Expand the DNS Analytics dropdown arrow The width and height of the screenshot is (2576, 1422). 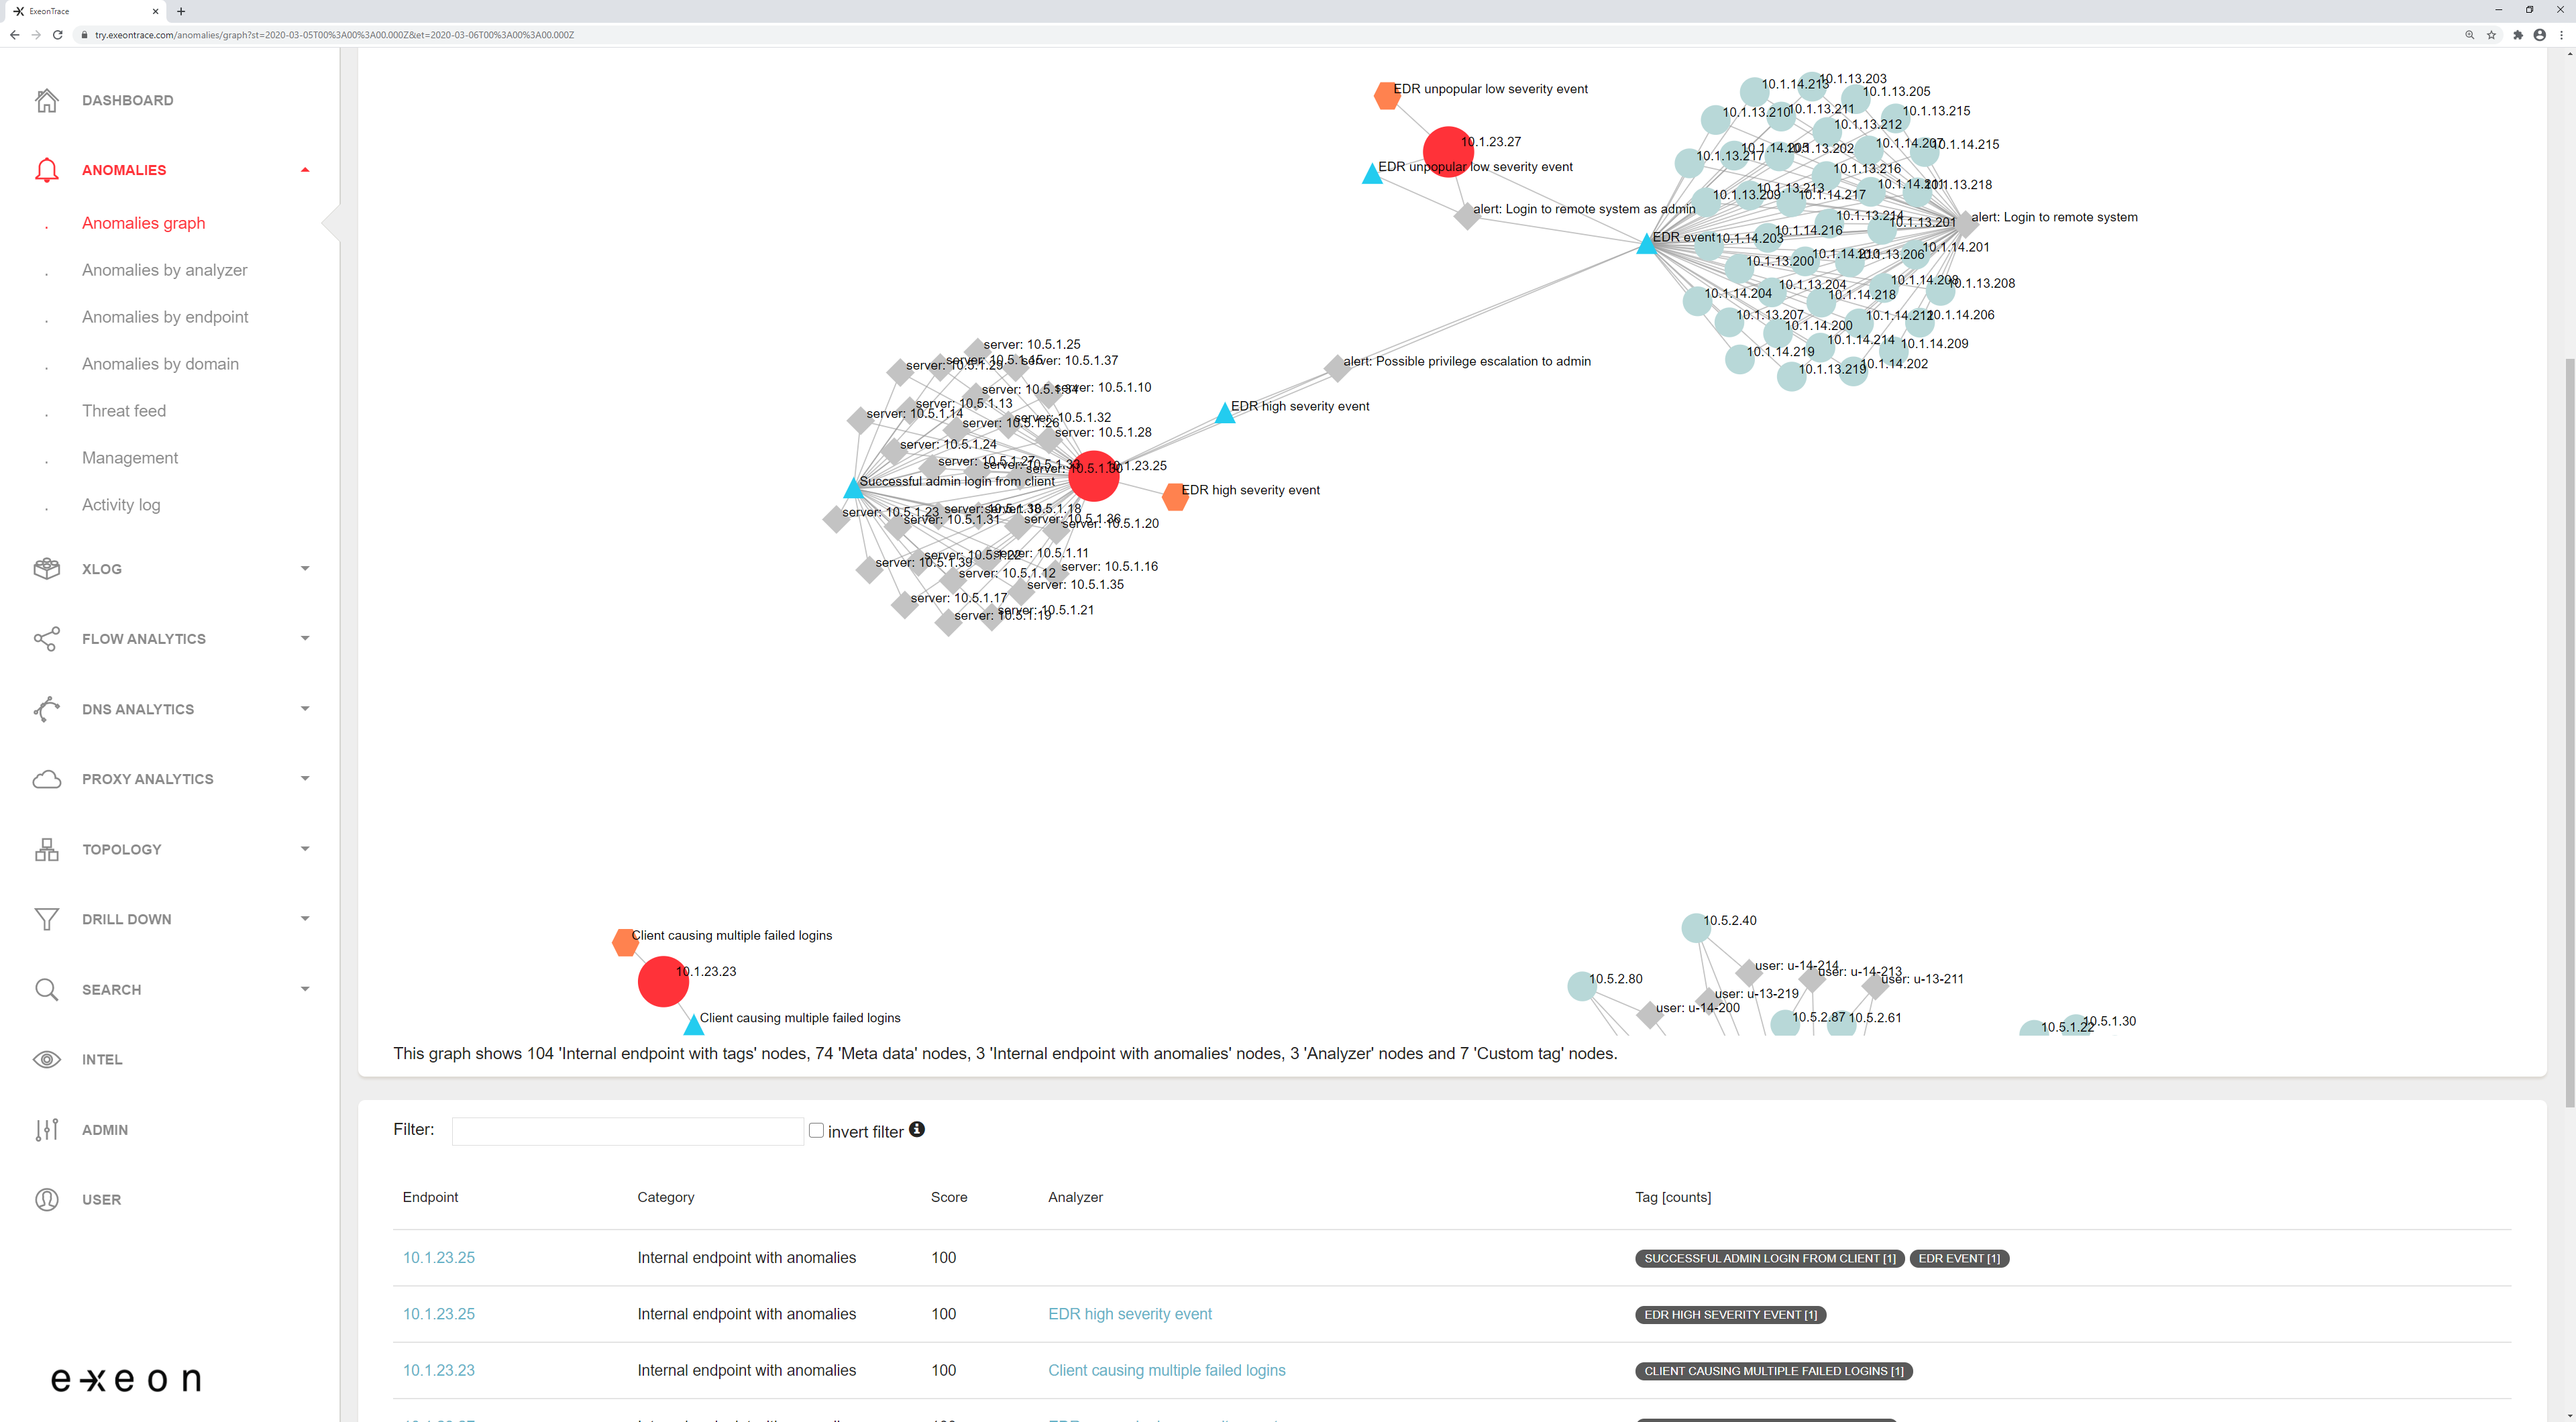tap(305, 709)
